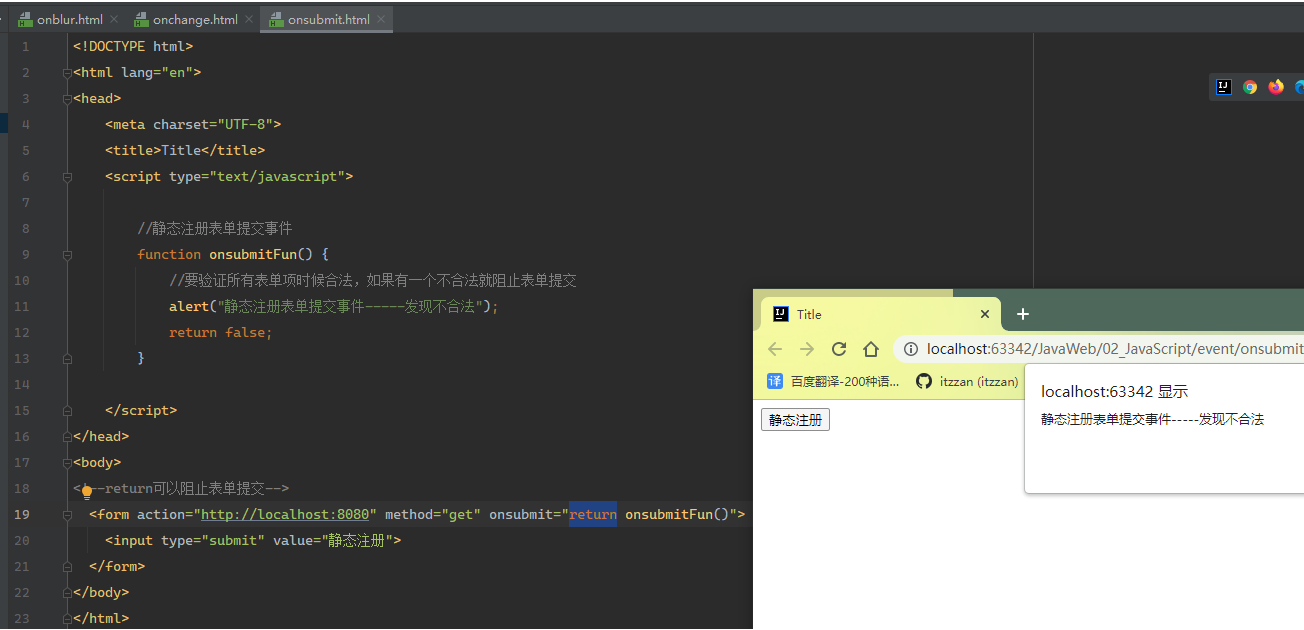
Task: Close the onblur.html editor tab
Action: click(113, 19)
